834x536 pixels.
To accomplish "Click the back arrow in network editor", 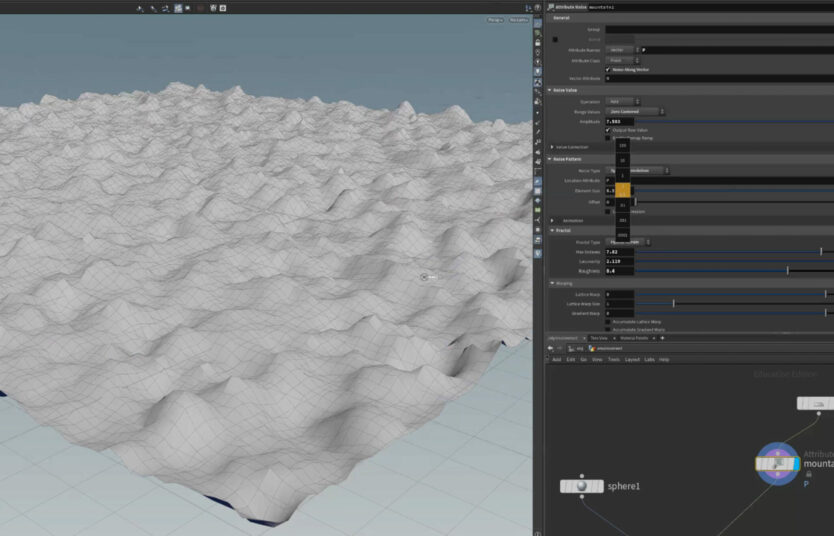I will [x=551, y=348].
